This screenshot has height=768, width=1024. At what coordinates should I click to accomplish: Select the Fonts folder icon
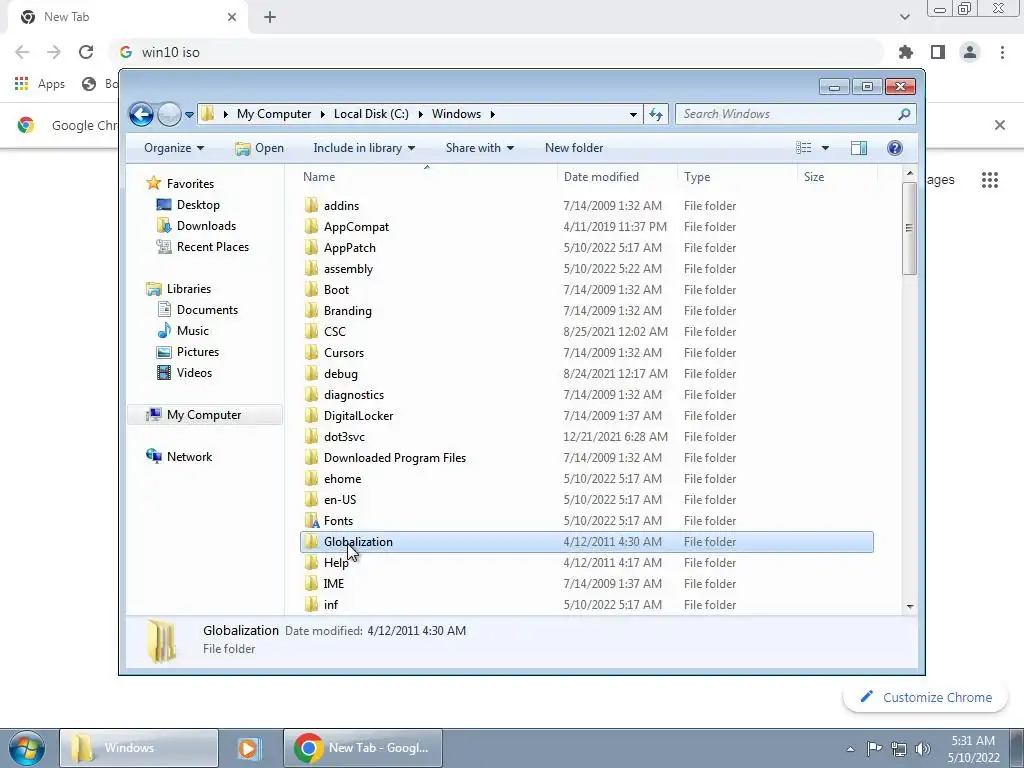[x=312, y=520]
